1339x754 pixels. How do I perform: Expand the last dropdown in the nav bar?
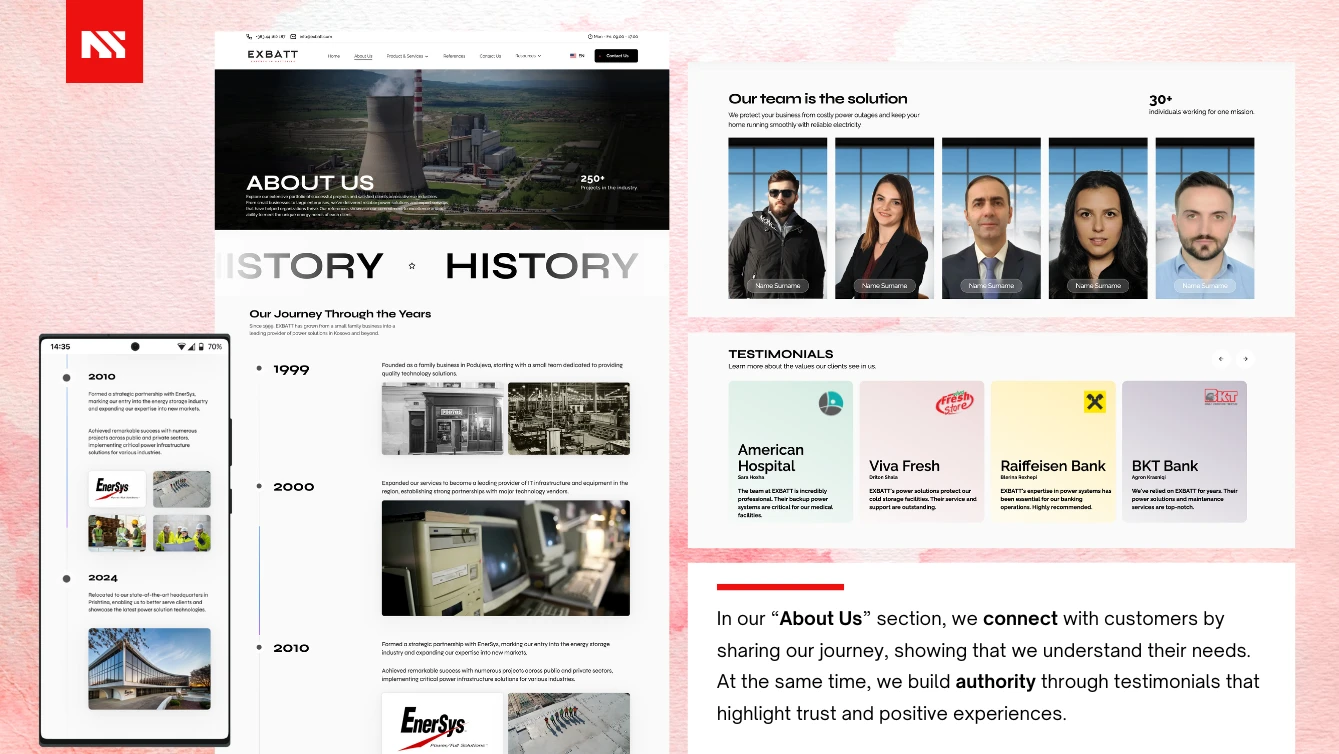point(528,56)
